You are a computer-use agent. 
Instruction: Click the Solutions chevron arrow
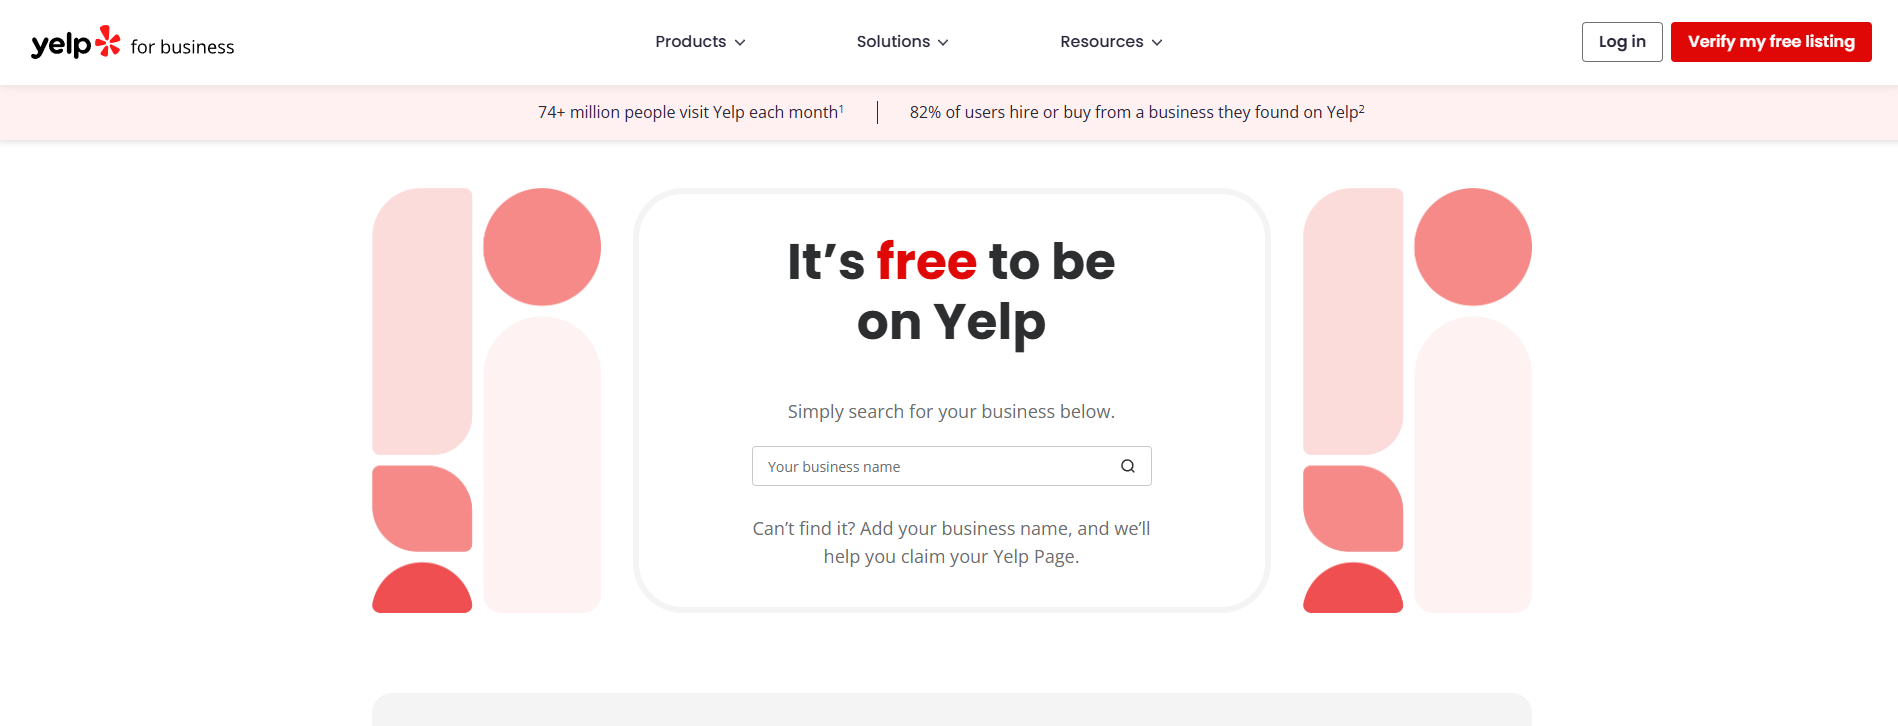944,42
